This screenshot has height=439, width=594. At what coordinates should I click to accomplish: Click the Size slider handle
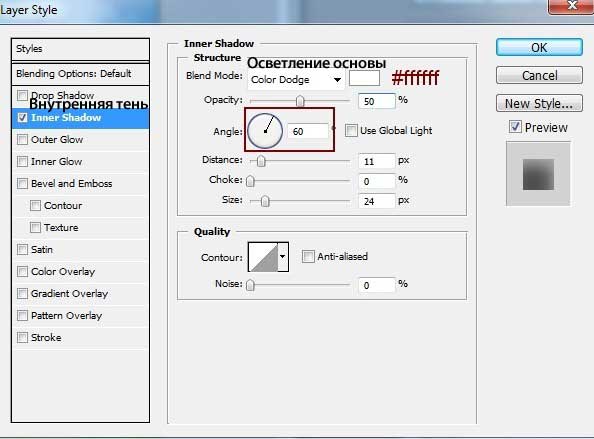pyautogui.click(x=265, y=201)
